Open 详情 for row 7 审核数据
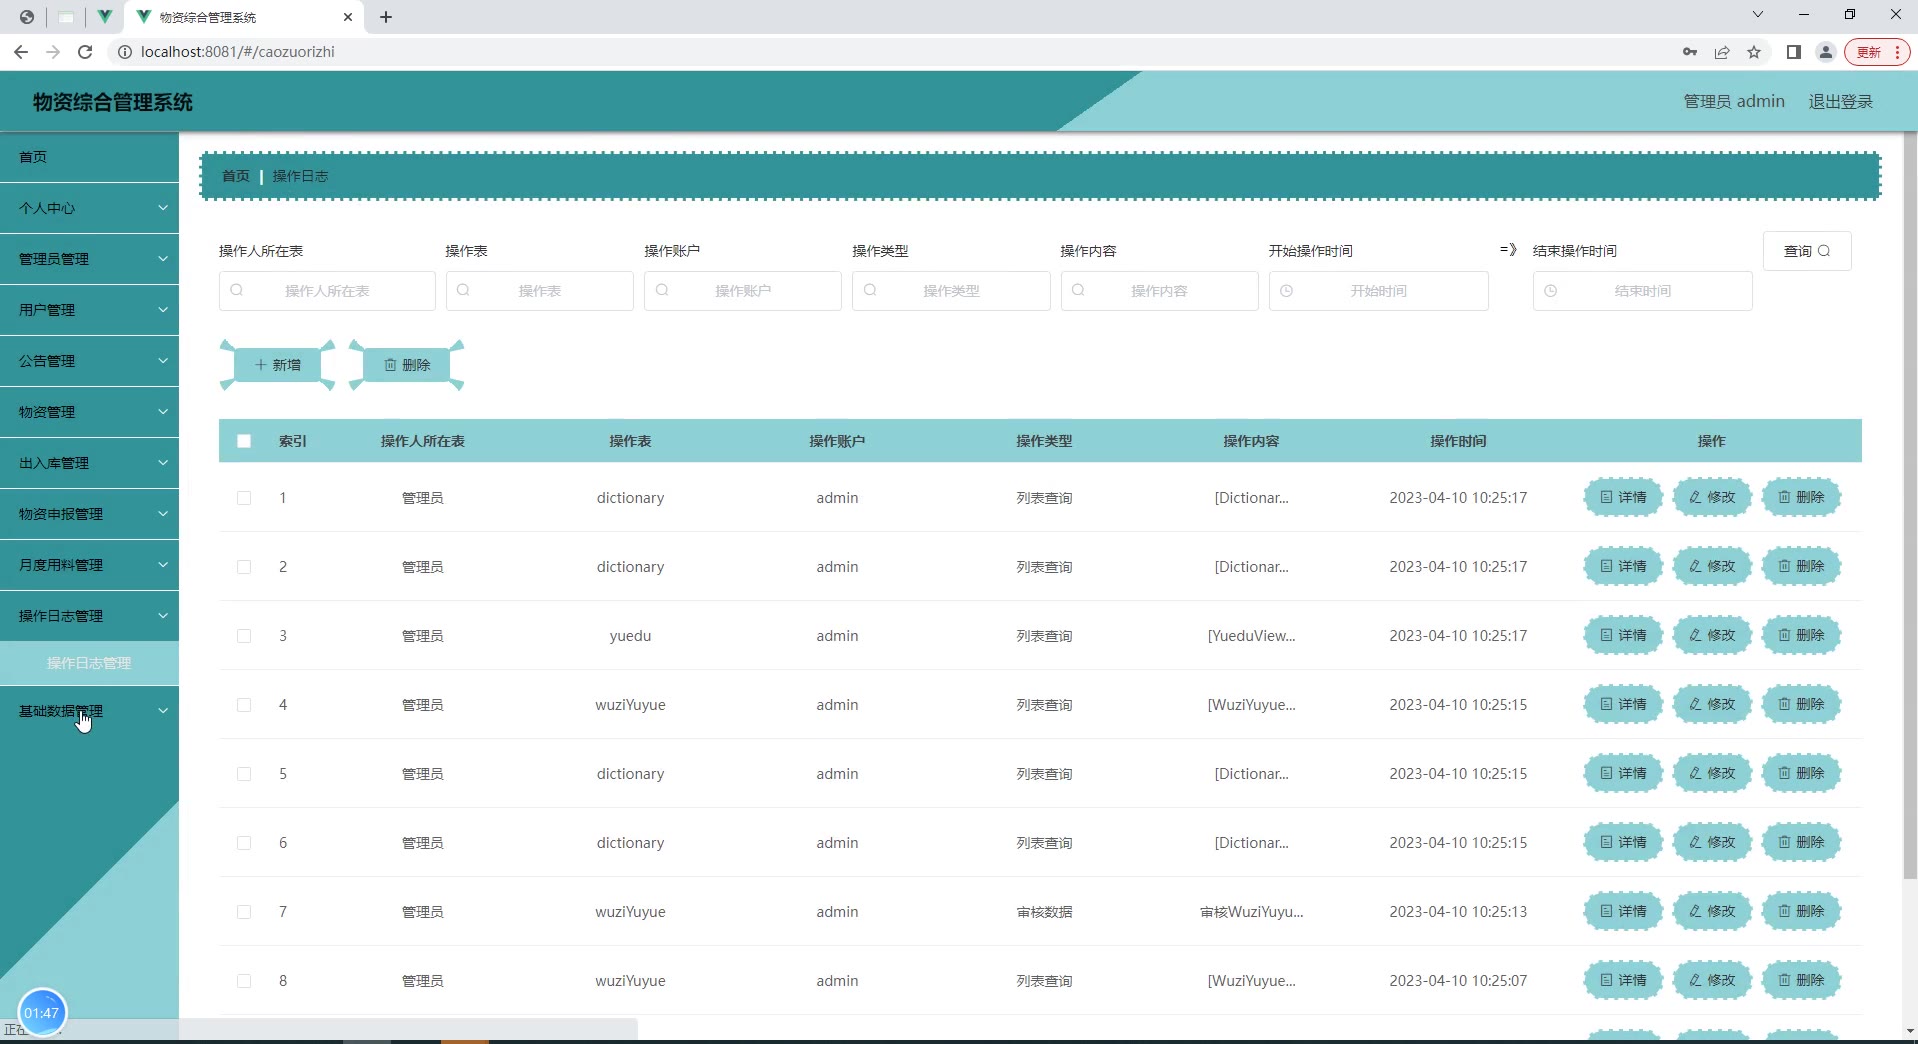The width and height of the screenshot is (1918, 1044). click(x=1623, y=911)
